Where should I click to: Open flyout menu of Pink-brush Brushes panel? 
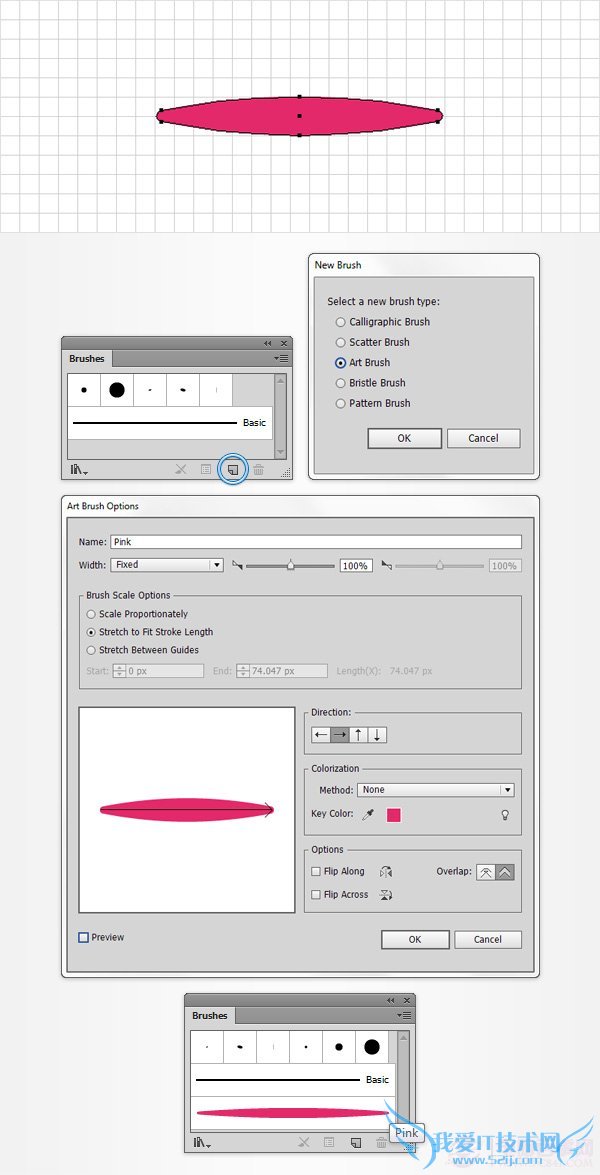click(x=404, y=1015)
